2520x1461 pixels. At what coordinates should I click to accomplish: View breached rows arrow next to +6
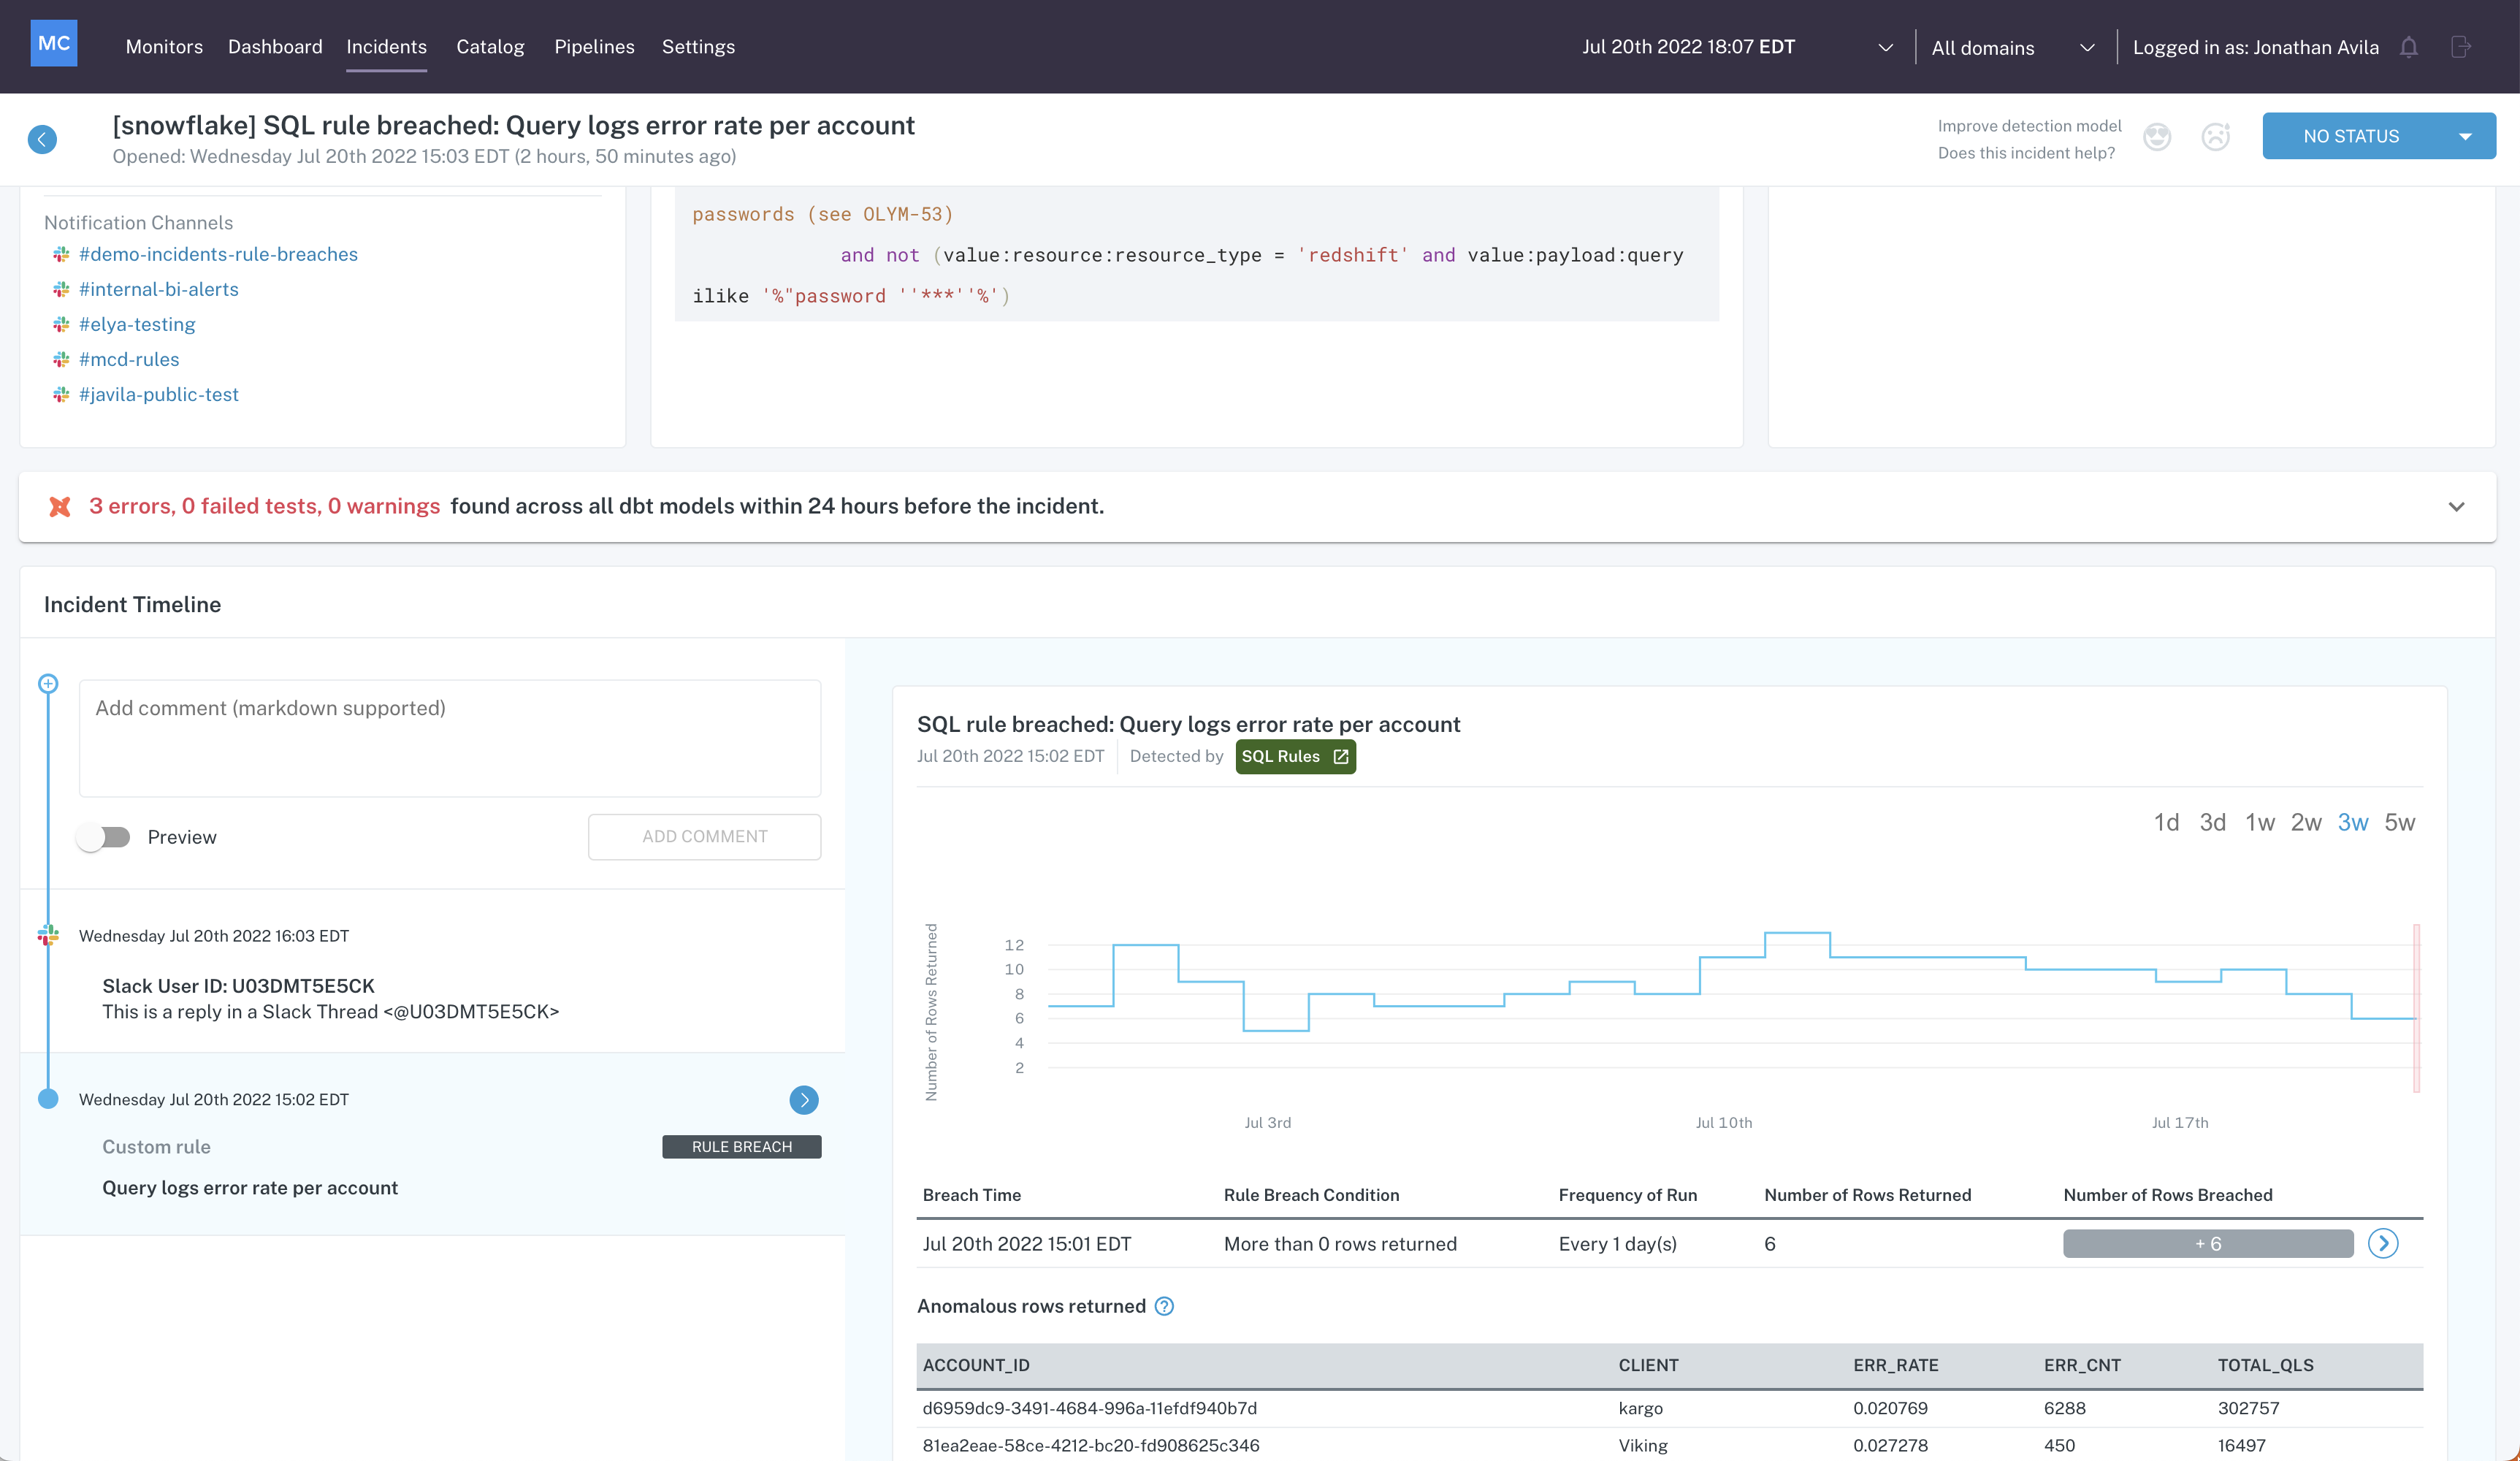pos(2383,1244)
